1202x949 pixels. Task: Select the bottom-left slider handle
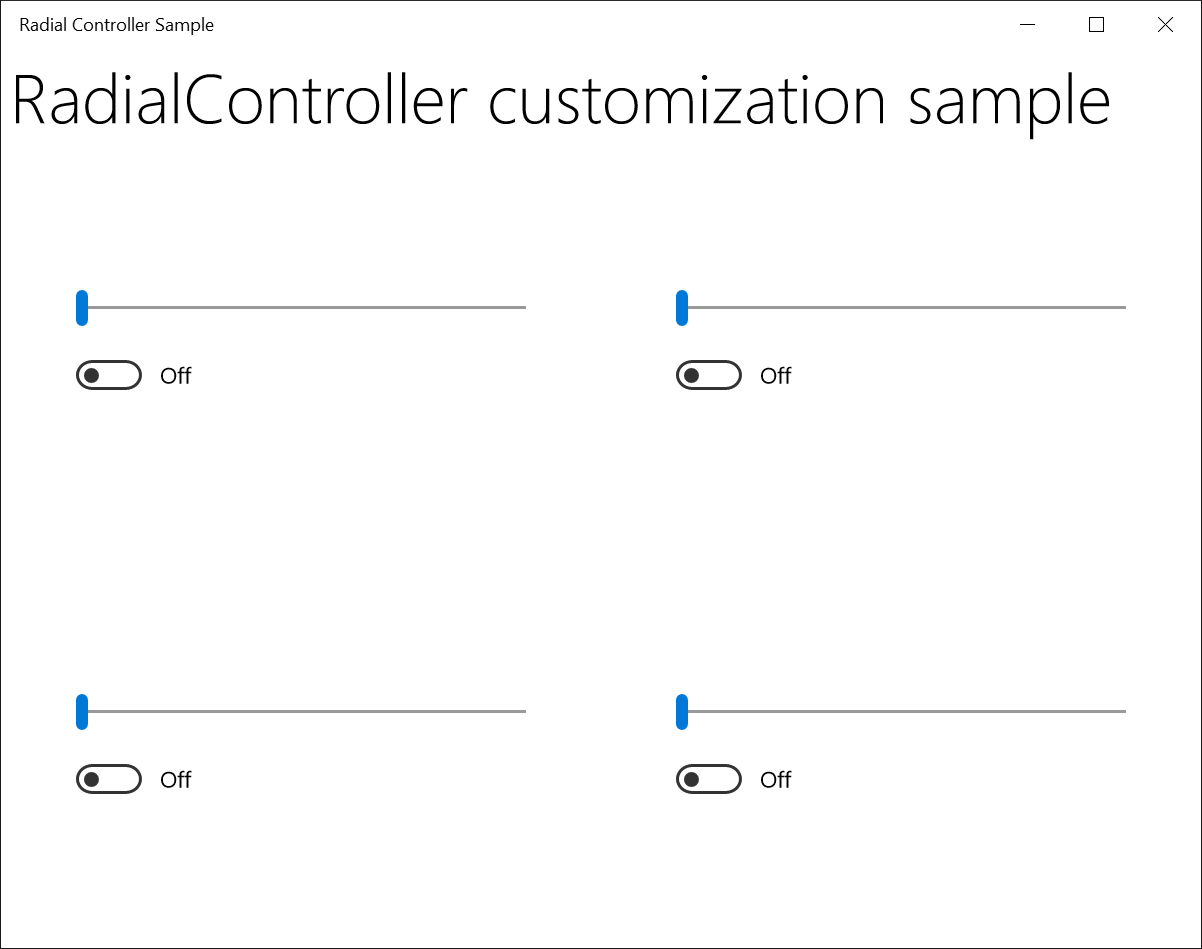point(82,711)
